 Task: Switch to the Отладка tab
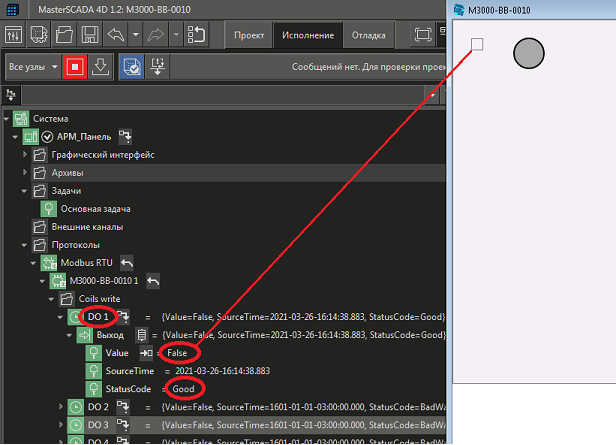[x=368, y=35]
